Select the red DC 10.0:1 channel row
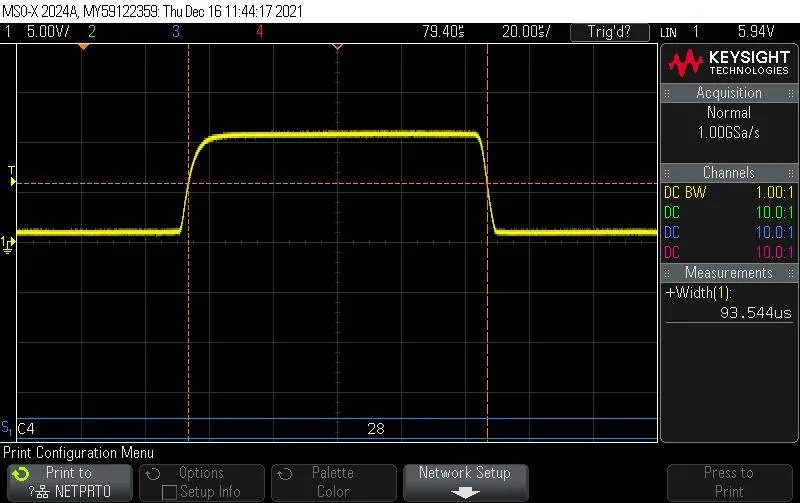Viewport: 800px width, 503px height. pos(729,253)
